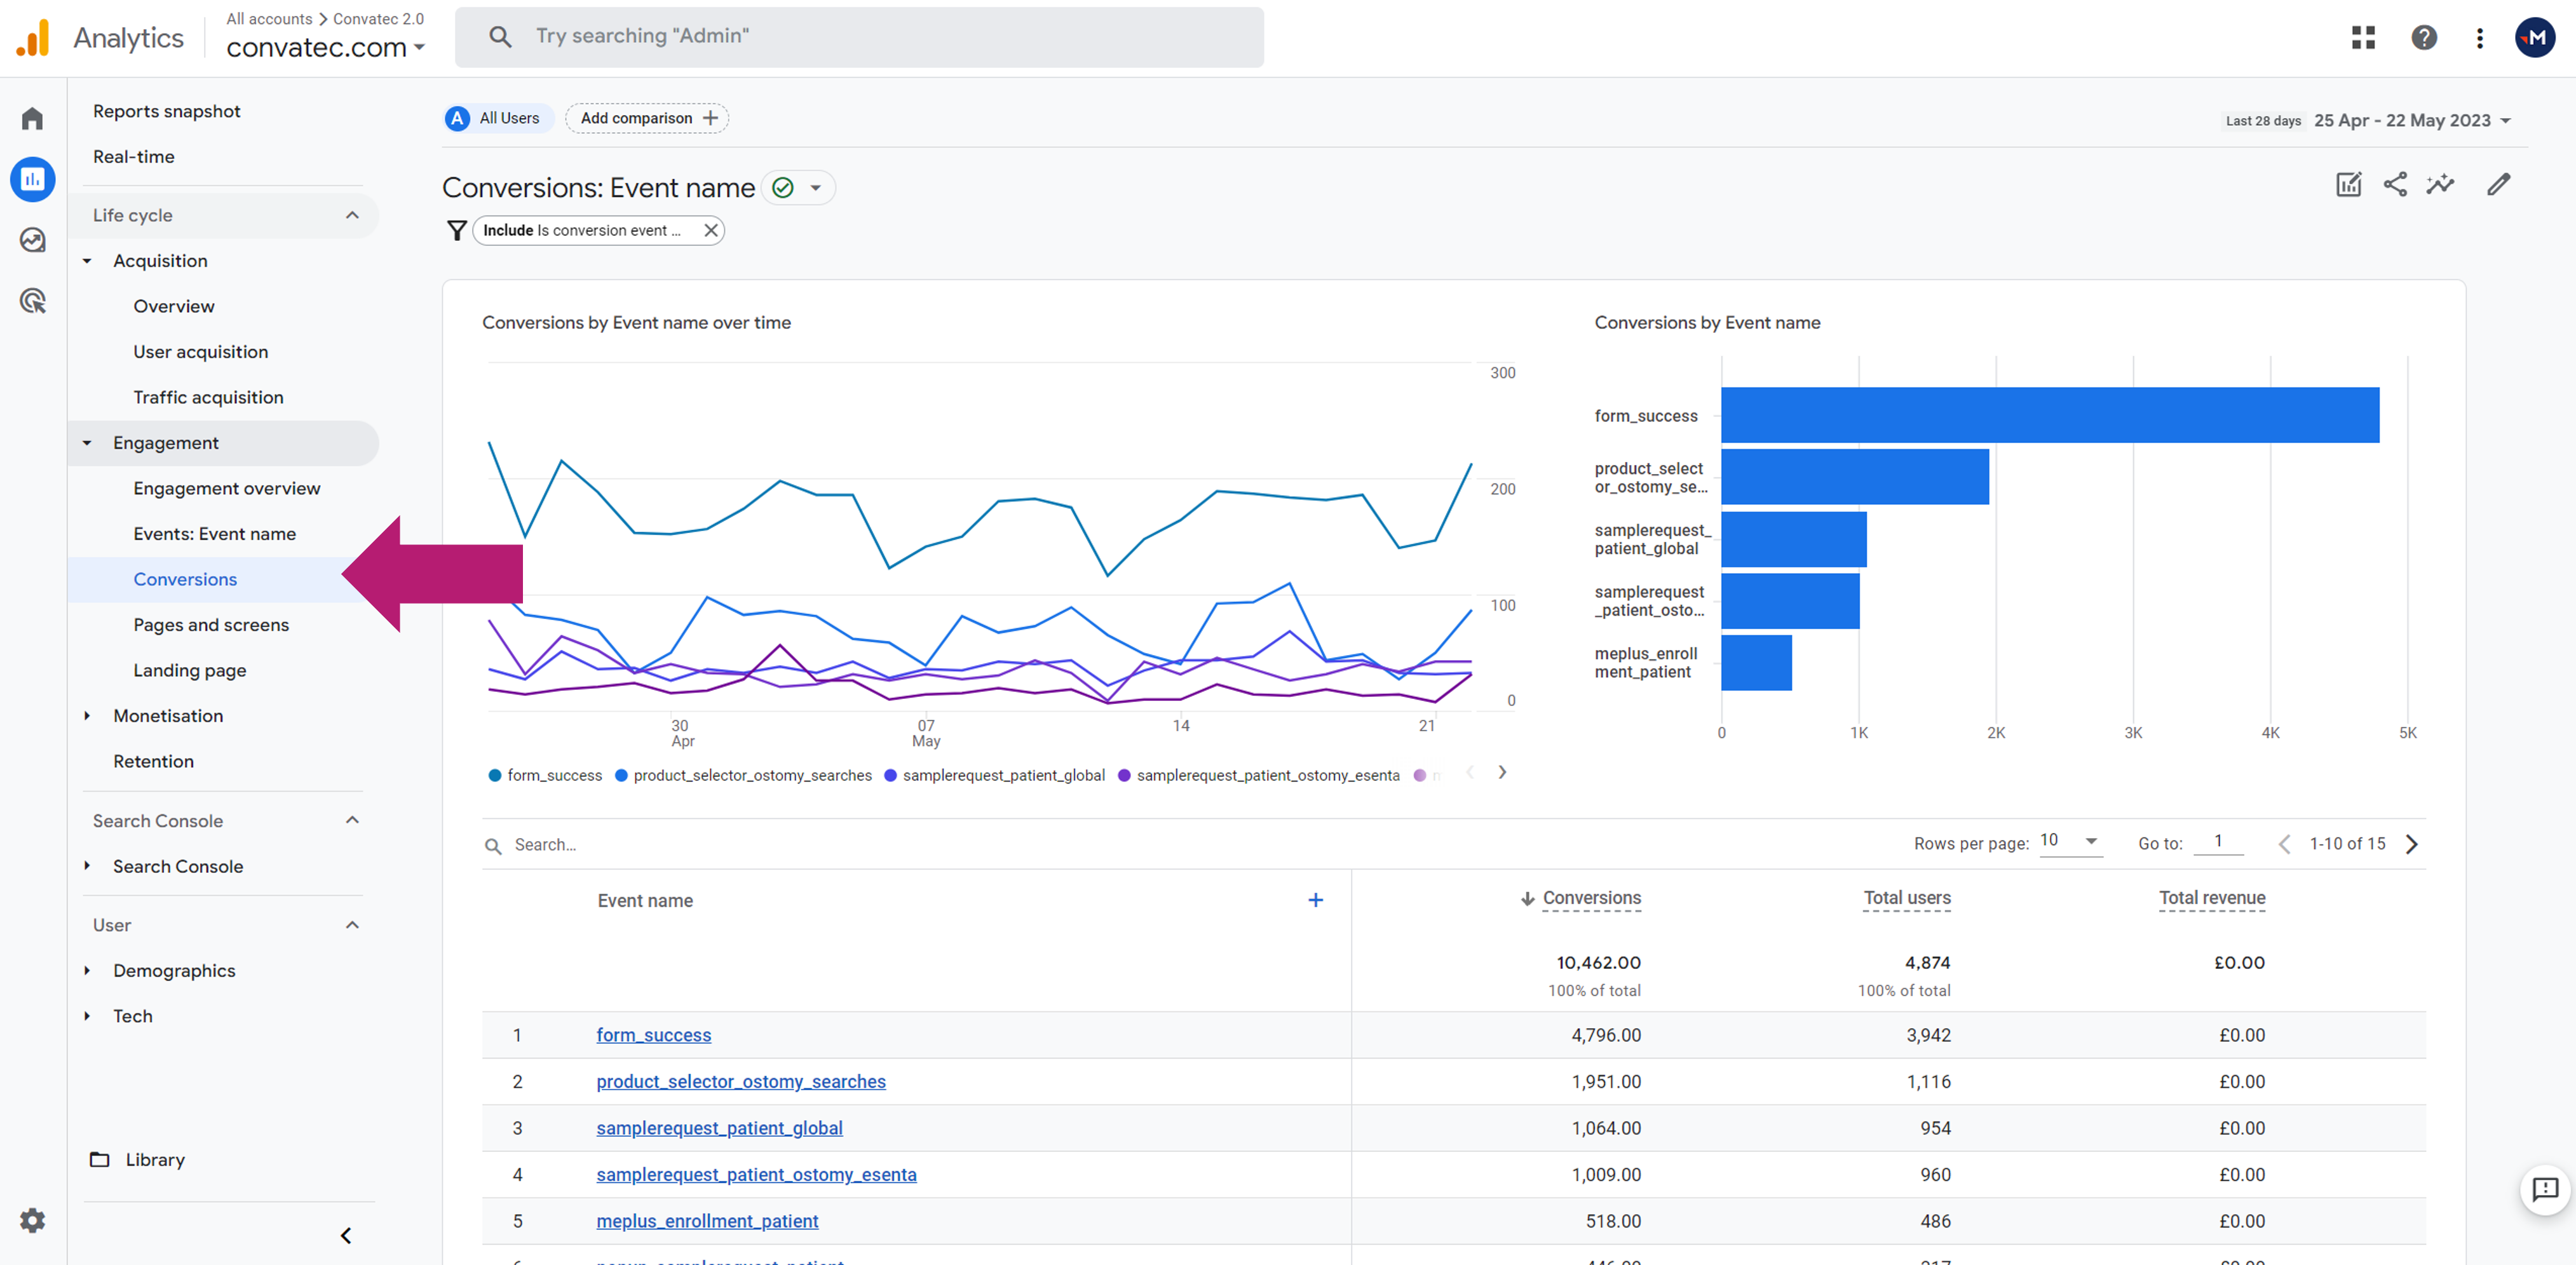Viewport: 2576px width, 1265px height.
Task: Share this Conversions report
Action: tap(2394, 185)
